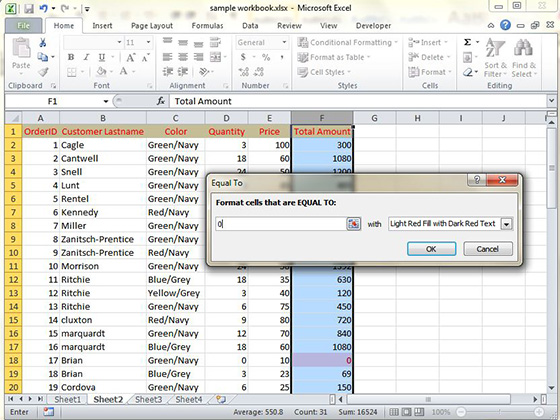Expand the Name Box dropdown arrow

[x=106, y=101]
